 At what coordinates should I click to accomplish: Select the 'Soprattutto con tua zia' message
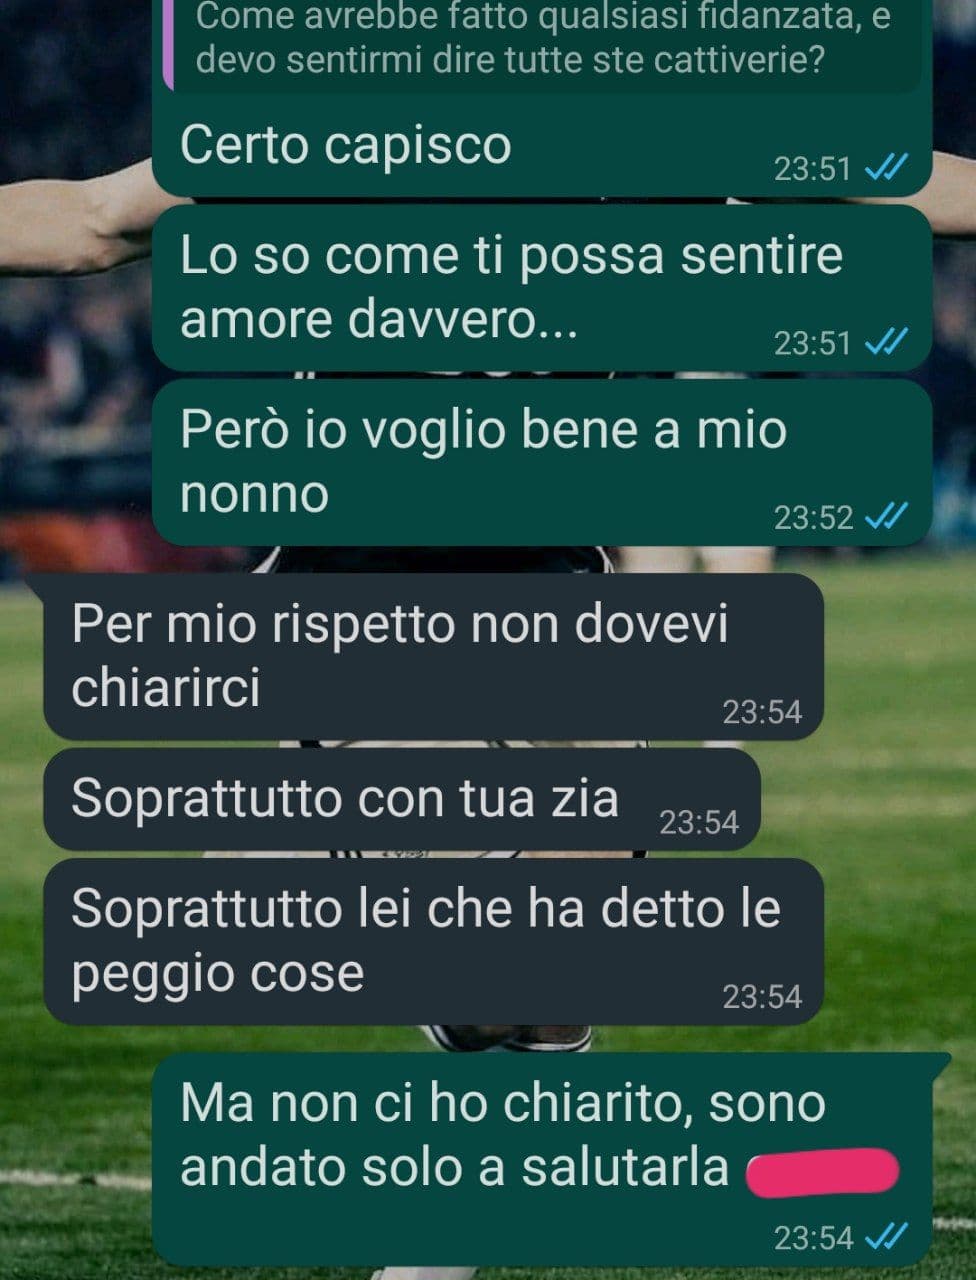point(401,800)
